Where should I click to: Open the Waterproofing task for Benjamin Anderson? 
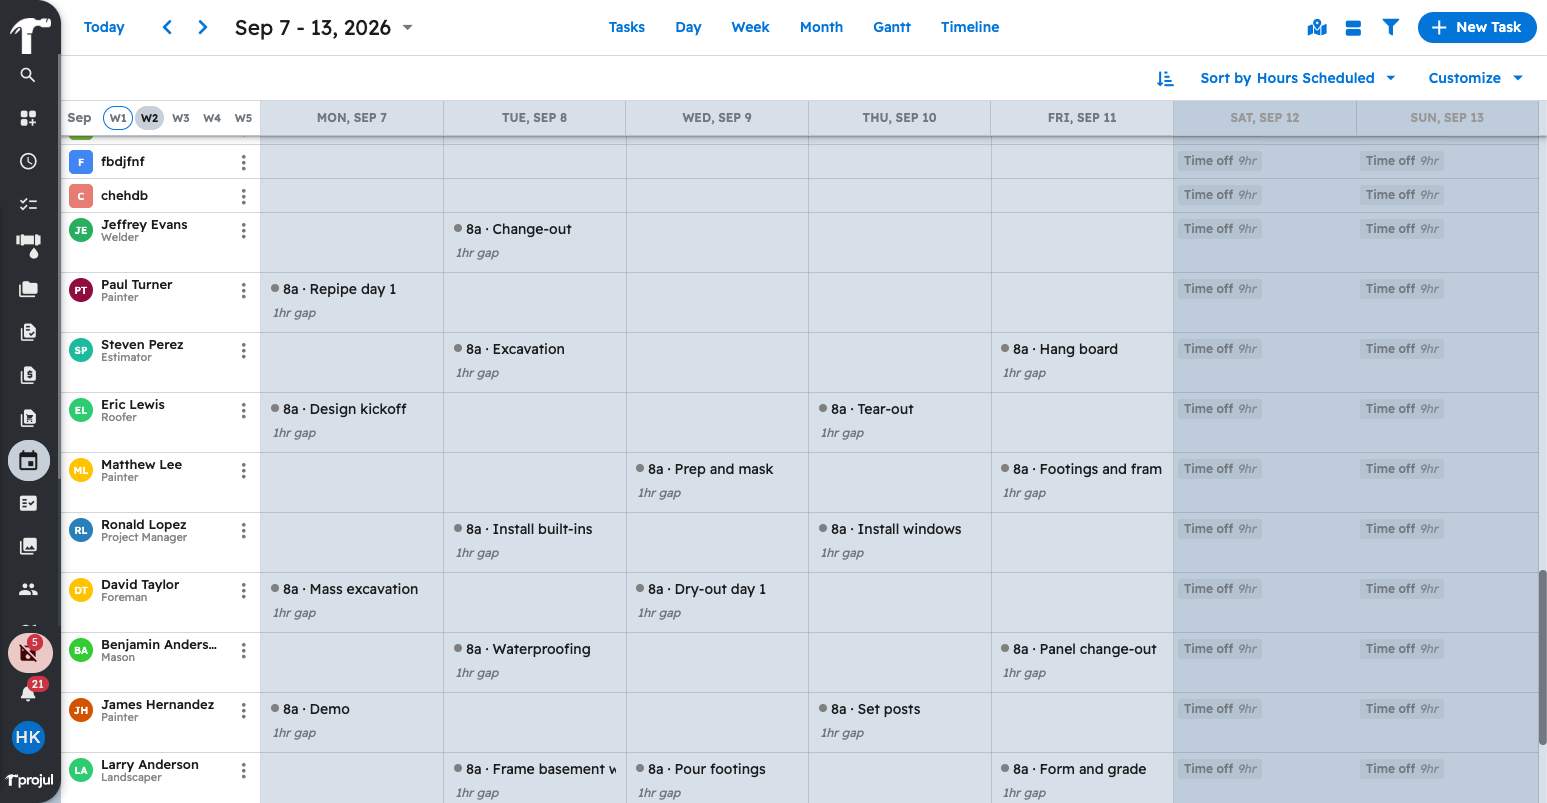coord(523,649)
